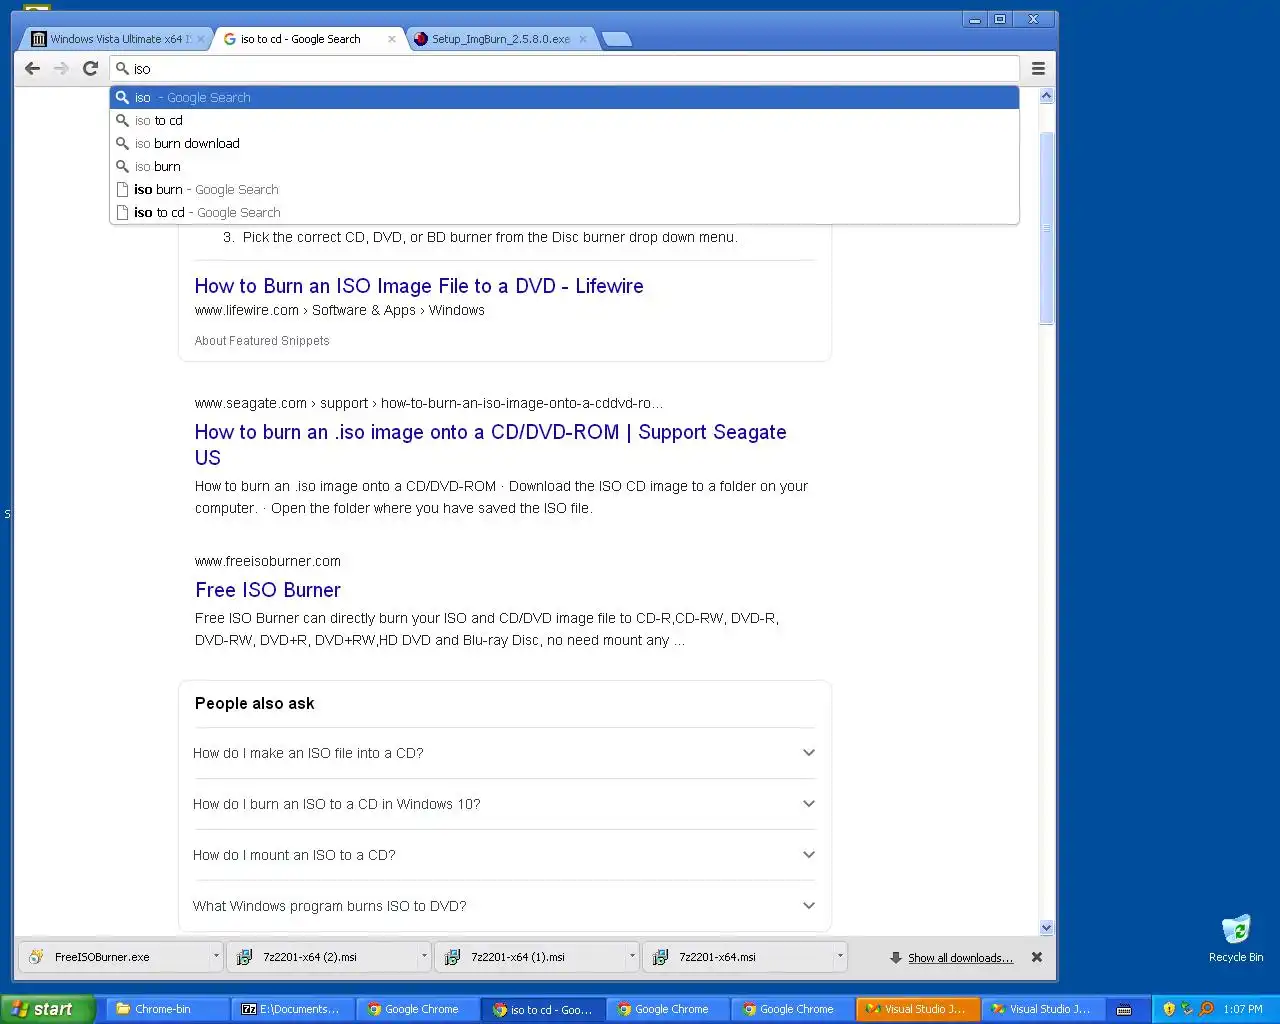Switch to the first Visual Studio J... taskbar item

tap(917, 1009)
